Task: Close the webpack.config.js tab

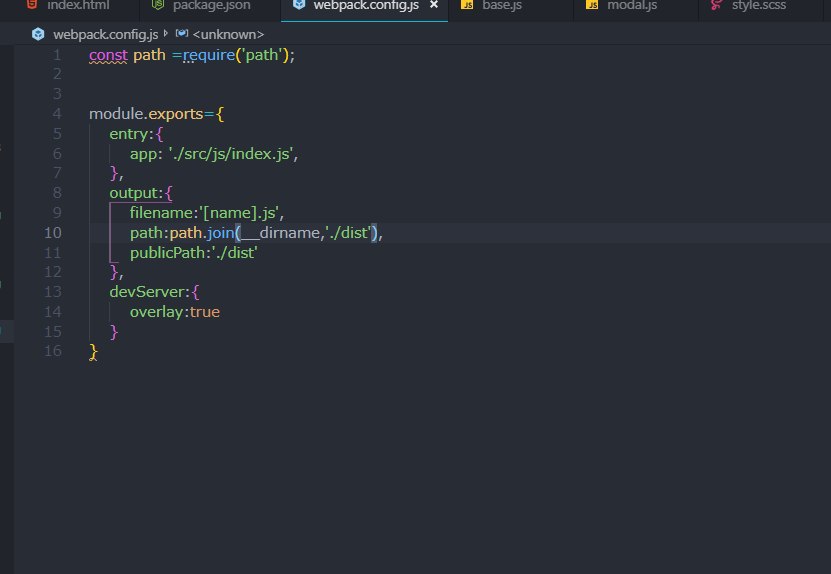Action: 434,5
